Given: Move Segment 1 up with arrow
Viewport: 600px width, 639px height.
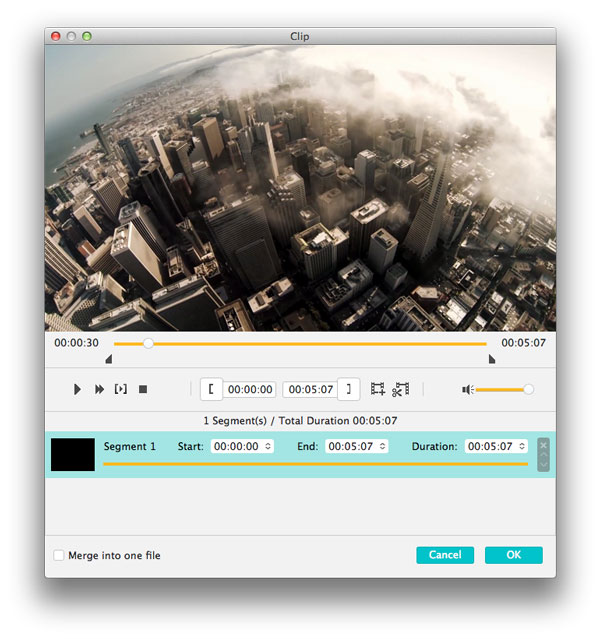Looking at the screenshot, I should coord(543,454).
